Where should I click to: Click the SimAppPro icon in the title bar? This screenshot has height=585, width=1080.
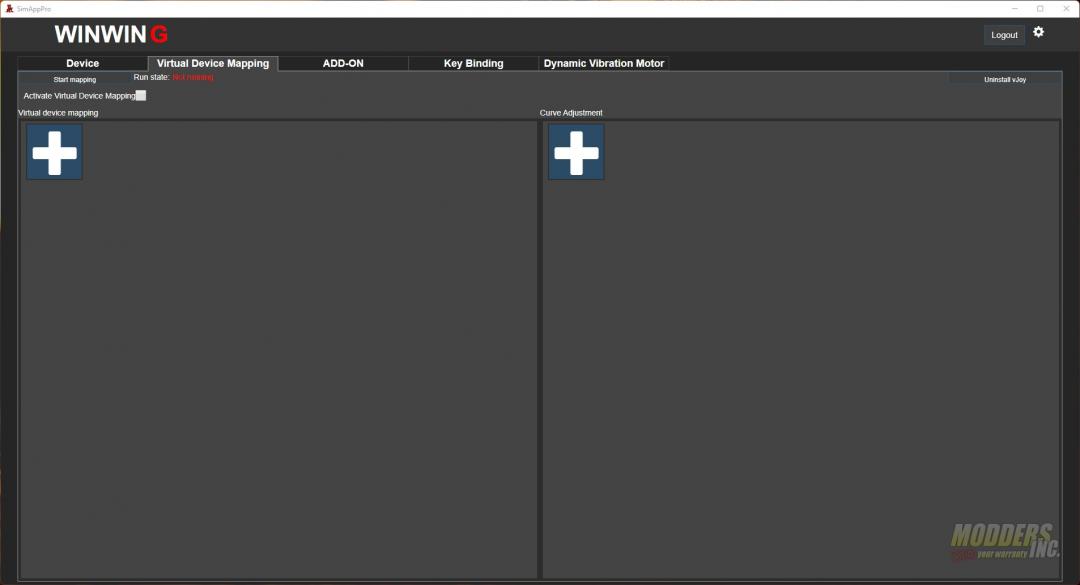pyautogui.click(x=10, y=8)
